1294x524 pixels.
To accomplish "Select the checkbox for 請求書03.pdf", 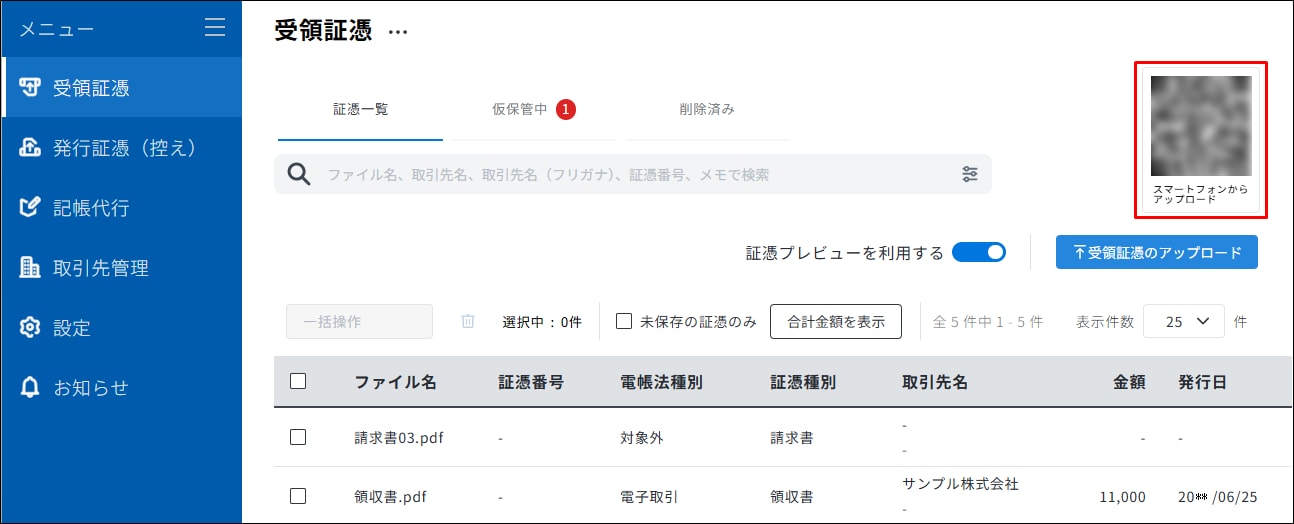I will pos(298,437).
